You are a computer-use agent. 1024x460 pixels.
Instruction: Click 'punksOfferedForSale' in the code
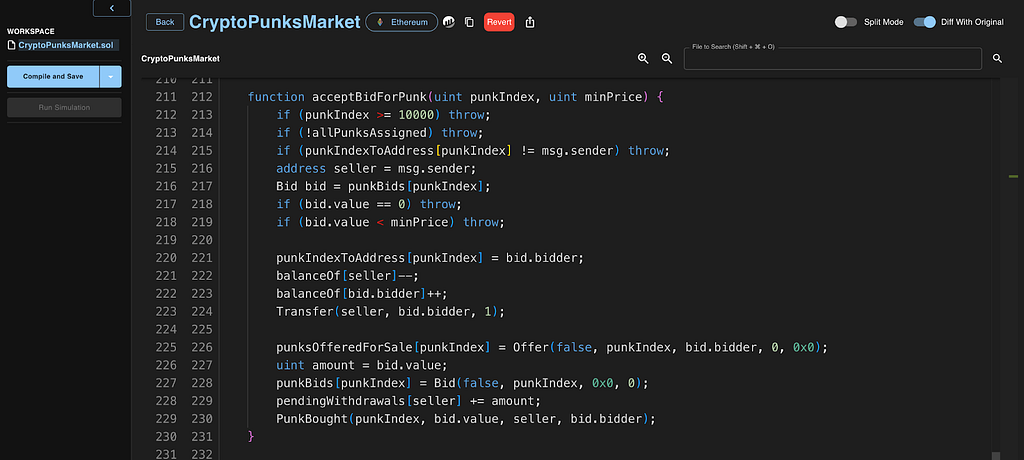coord(344,347)
